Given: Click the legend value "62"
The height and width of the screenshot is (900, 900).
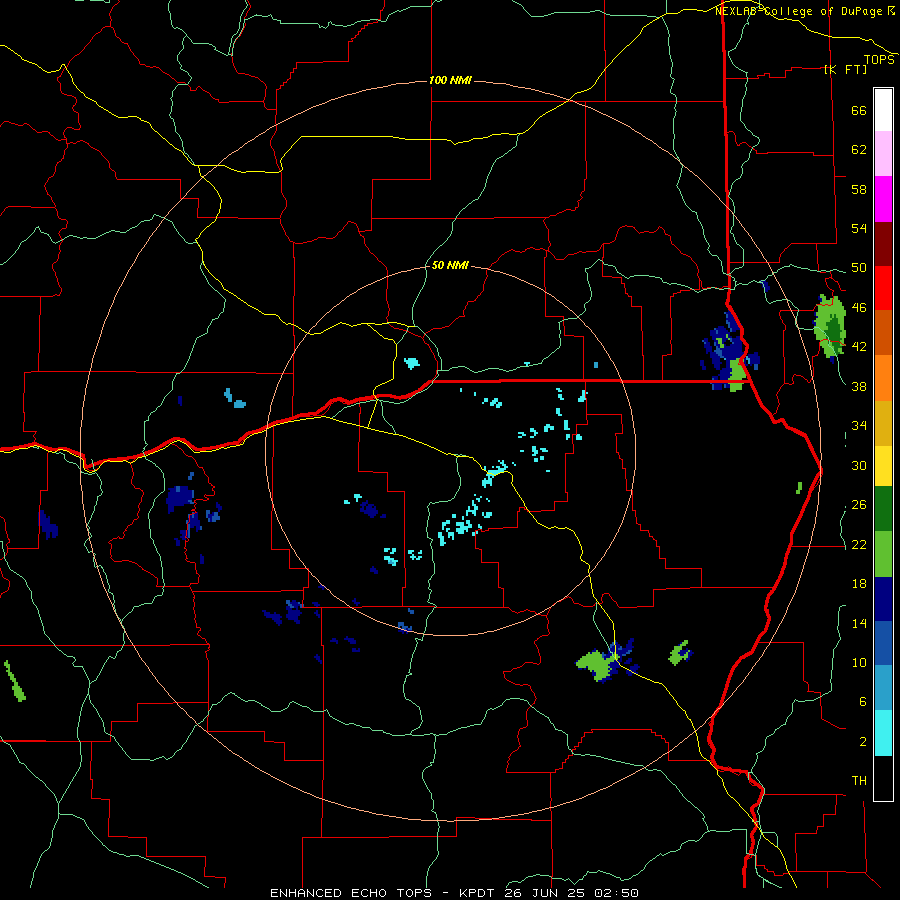Looking at the screenshot, I should [859, 150].
